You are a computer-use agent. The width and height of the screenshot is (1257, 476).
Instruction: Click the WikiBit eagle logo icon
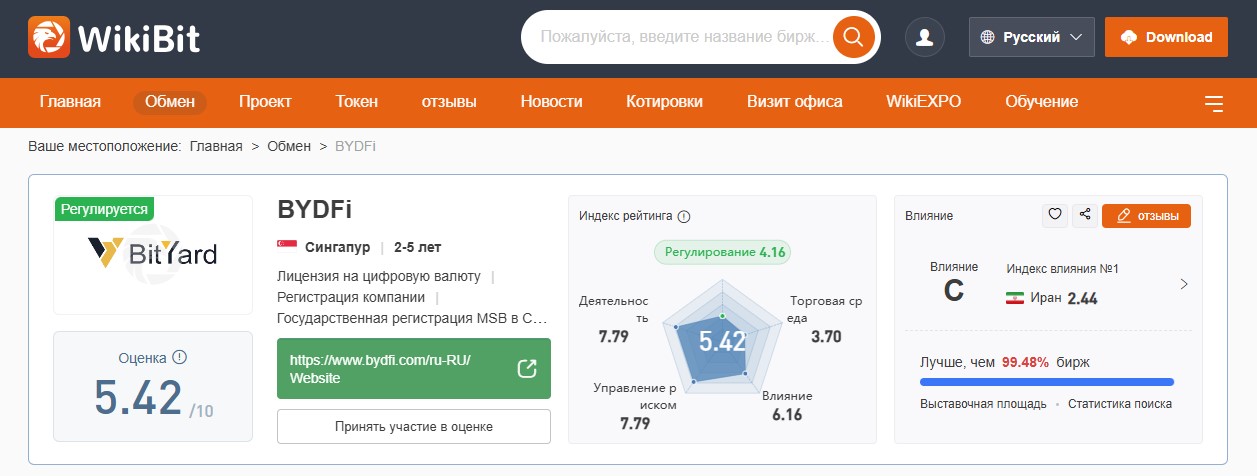pos(49,37)
